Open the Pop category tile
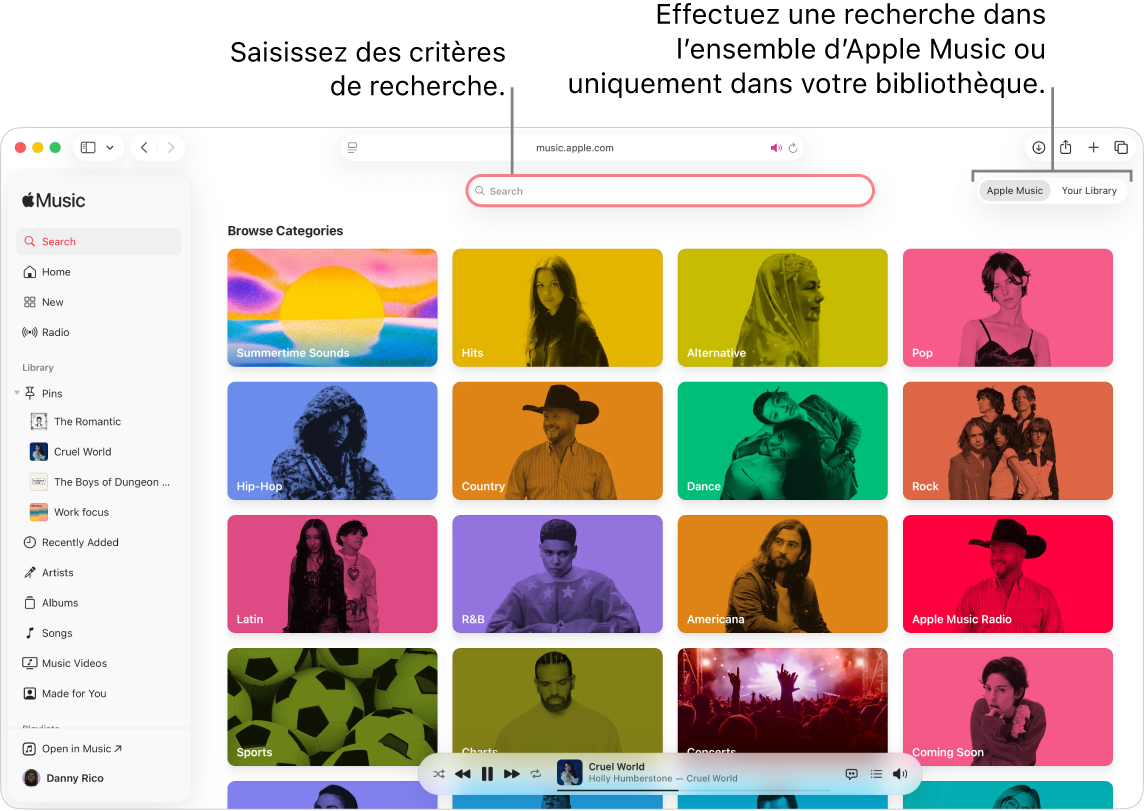Screen dimensions: 1144x811 tap(1008, 308)
